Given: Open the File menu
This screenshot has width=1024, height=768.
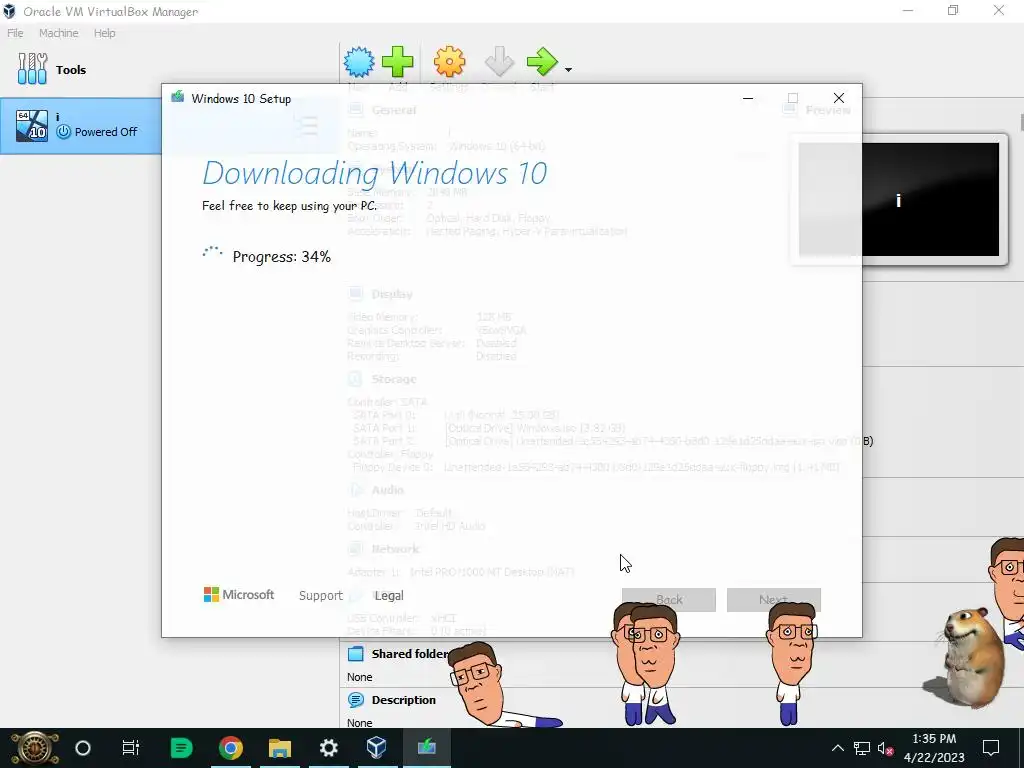Looking at the screenshot, I should coord(15,33).
